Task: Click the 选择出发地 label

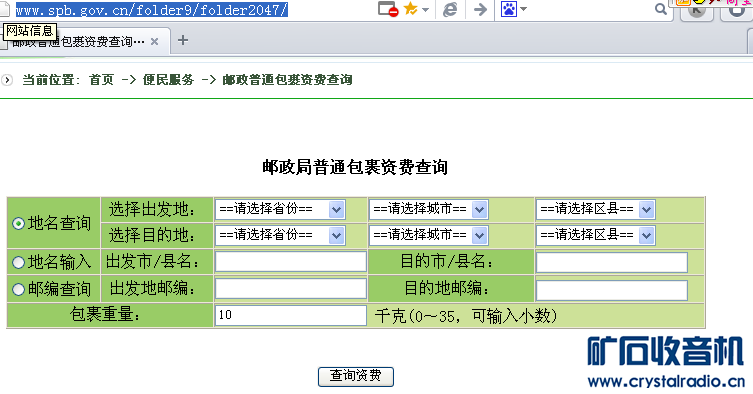Action: [152, 209]
